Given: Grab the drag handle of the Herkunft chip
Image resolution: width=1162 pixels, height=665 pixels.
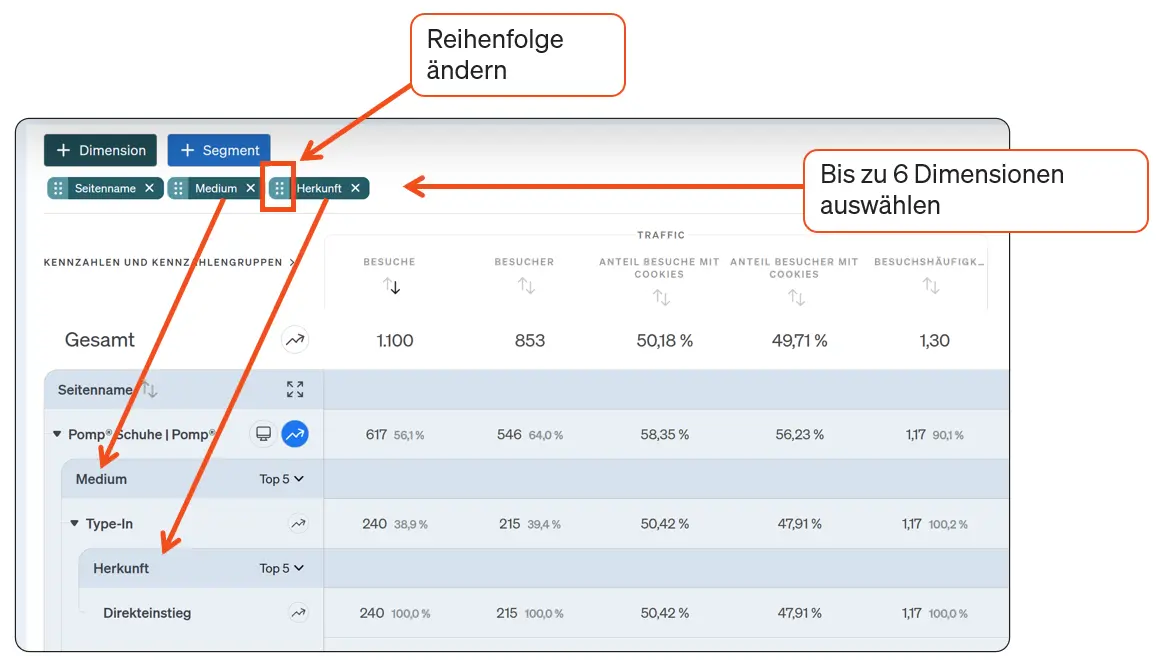Looking at the screenshot, I should (x=279, y=188).
